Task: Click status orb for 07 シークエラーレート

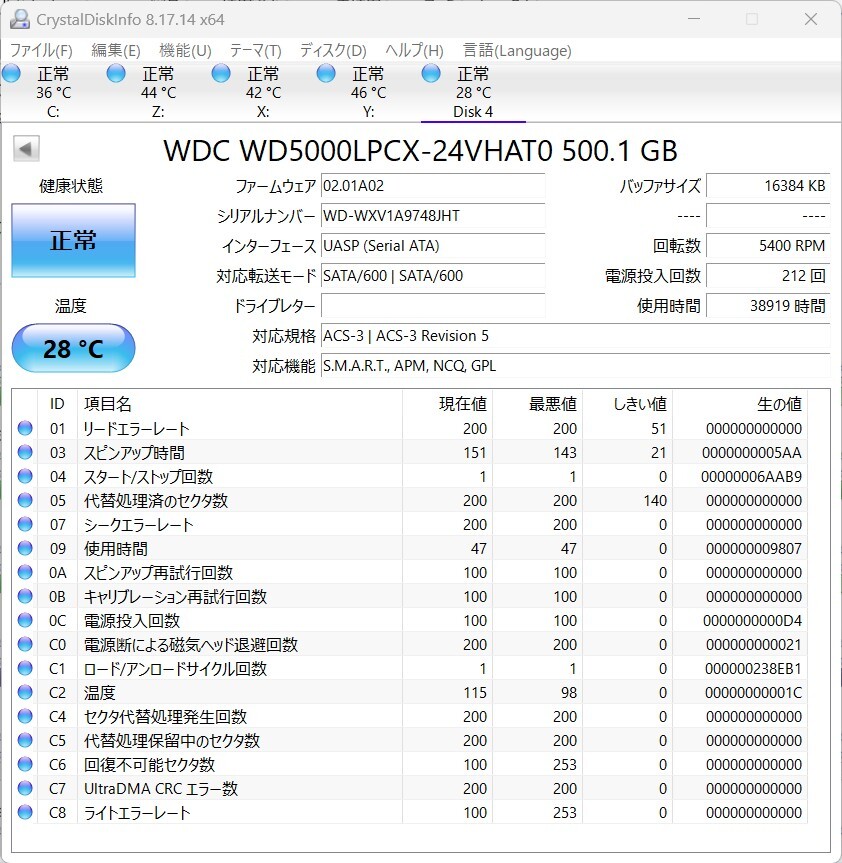Action: coord(25,524)
